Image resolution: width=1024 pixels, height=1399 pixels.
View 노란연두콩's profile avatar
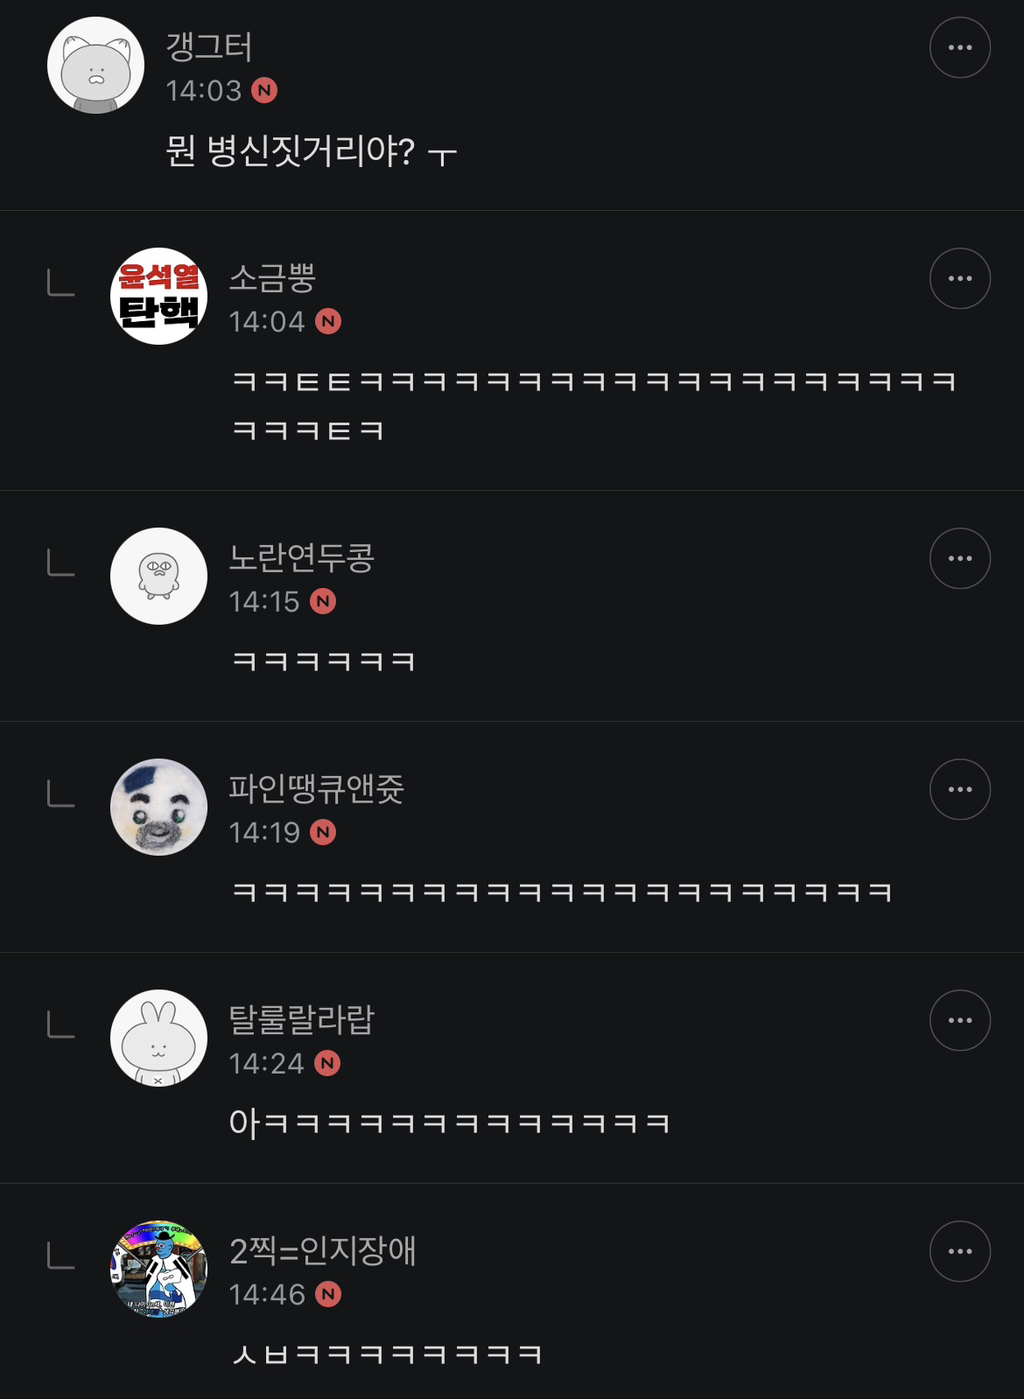pos(159,576)
